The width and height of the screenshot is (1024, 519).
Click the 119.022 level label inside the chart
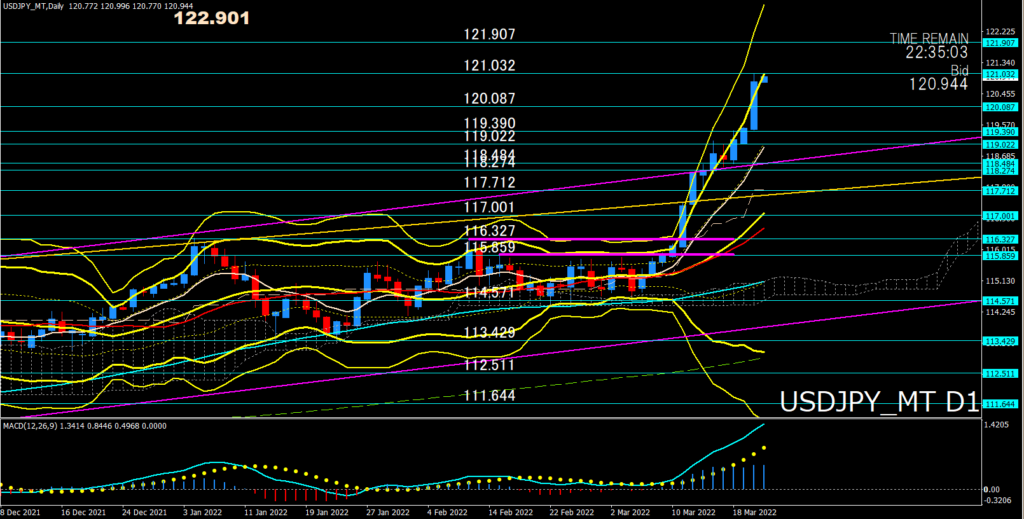(x=490, y=136)
